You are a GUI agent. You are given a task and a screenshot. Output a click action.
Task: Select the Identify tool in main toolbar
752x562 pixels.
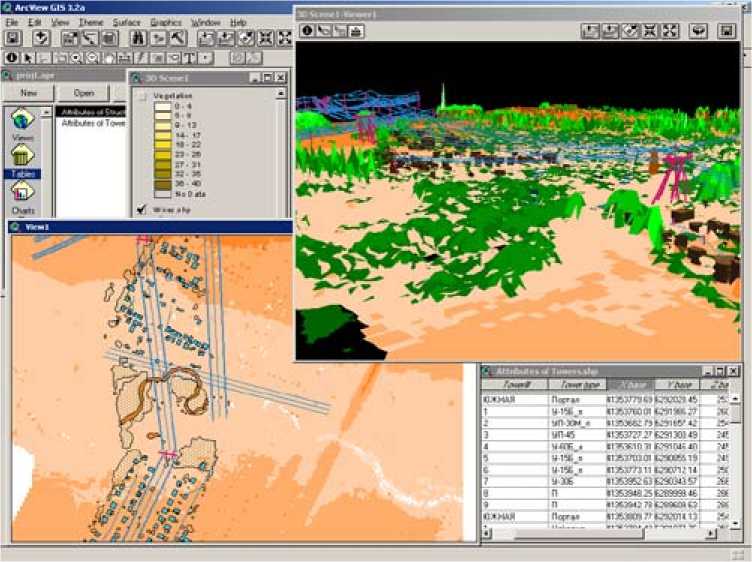pos(12,57)
